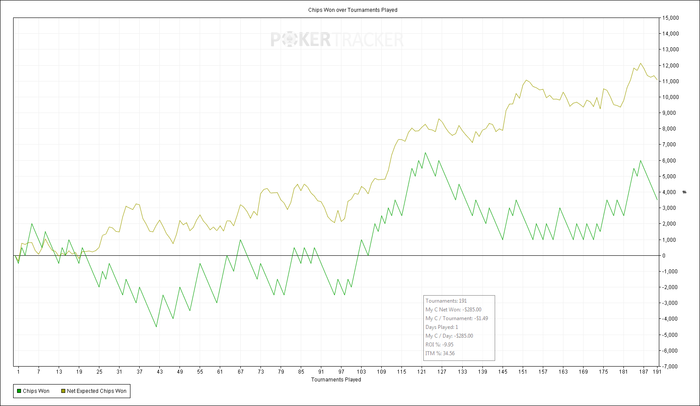Click the -7,000 y-axis tick label
This screenshot has width=700, height=406.
671,367
